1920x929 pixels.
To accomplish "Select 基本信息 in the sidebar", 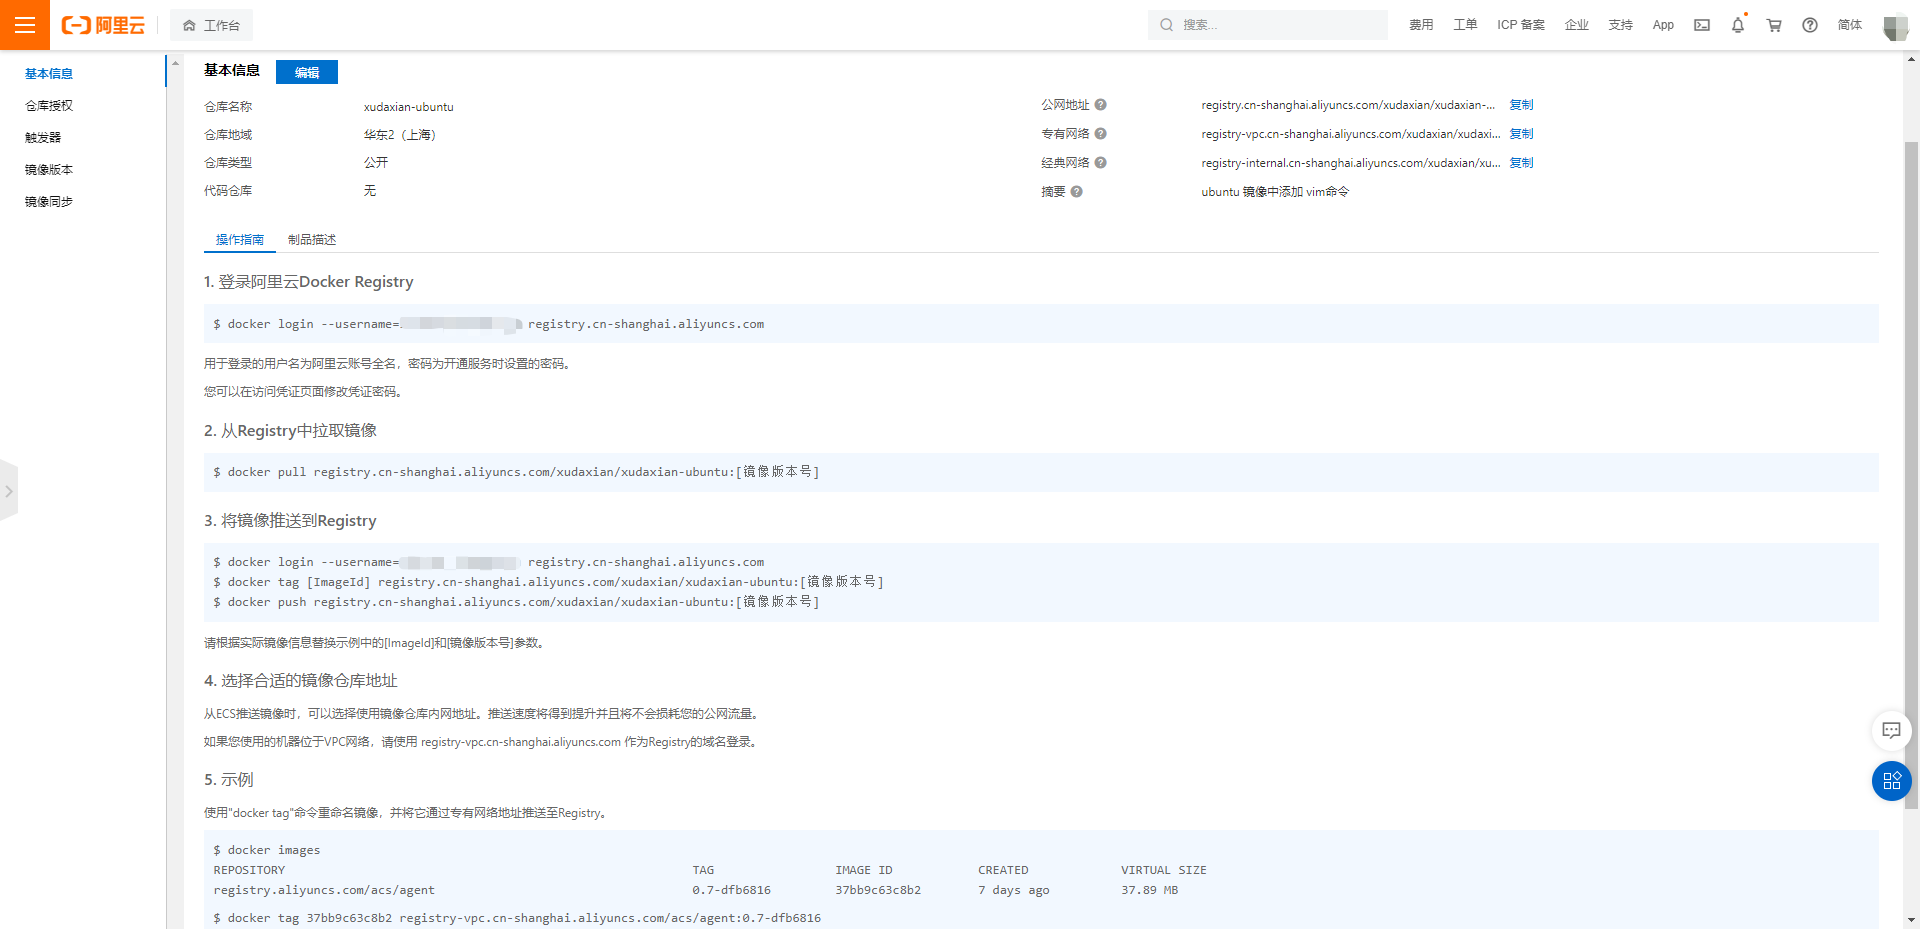I will pos(49,74).
